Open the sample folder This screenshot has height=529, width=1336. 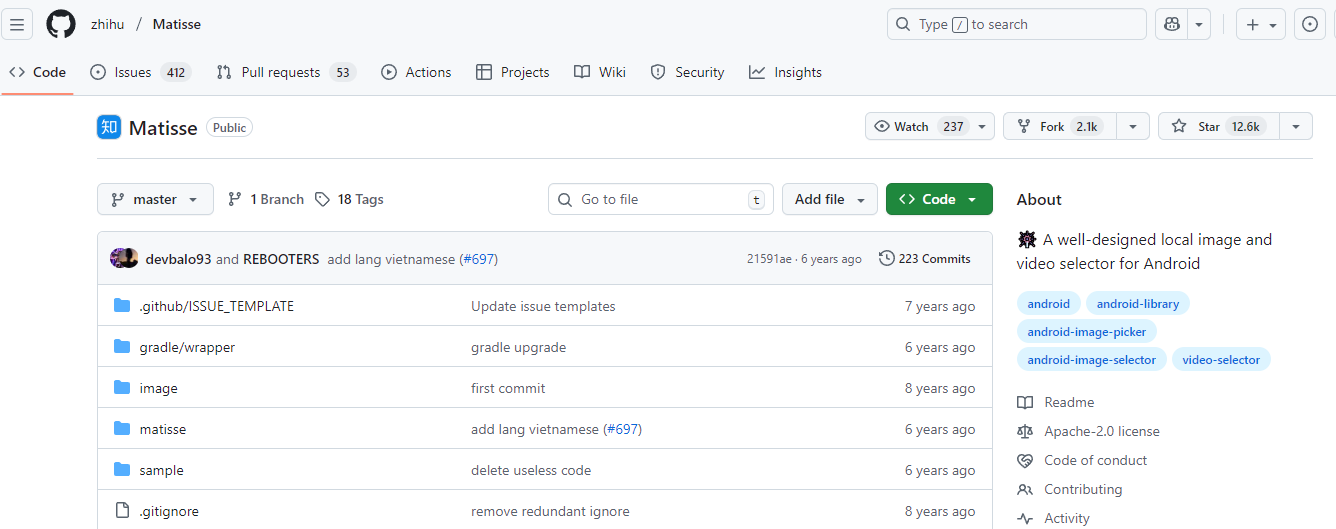click(162, 470)
